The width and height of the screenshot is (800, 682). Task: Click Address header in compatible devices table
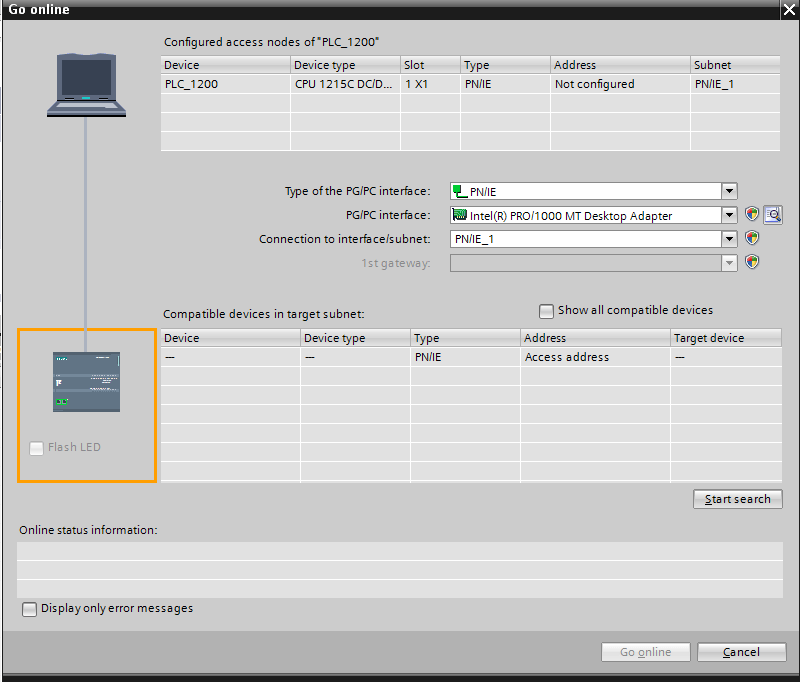595,338
